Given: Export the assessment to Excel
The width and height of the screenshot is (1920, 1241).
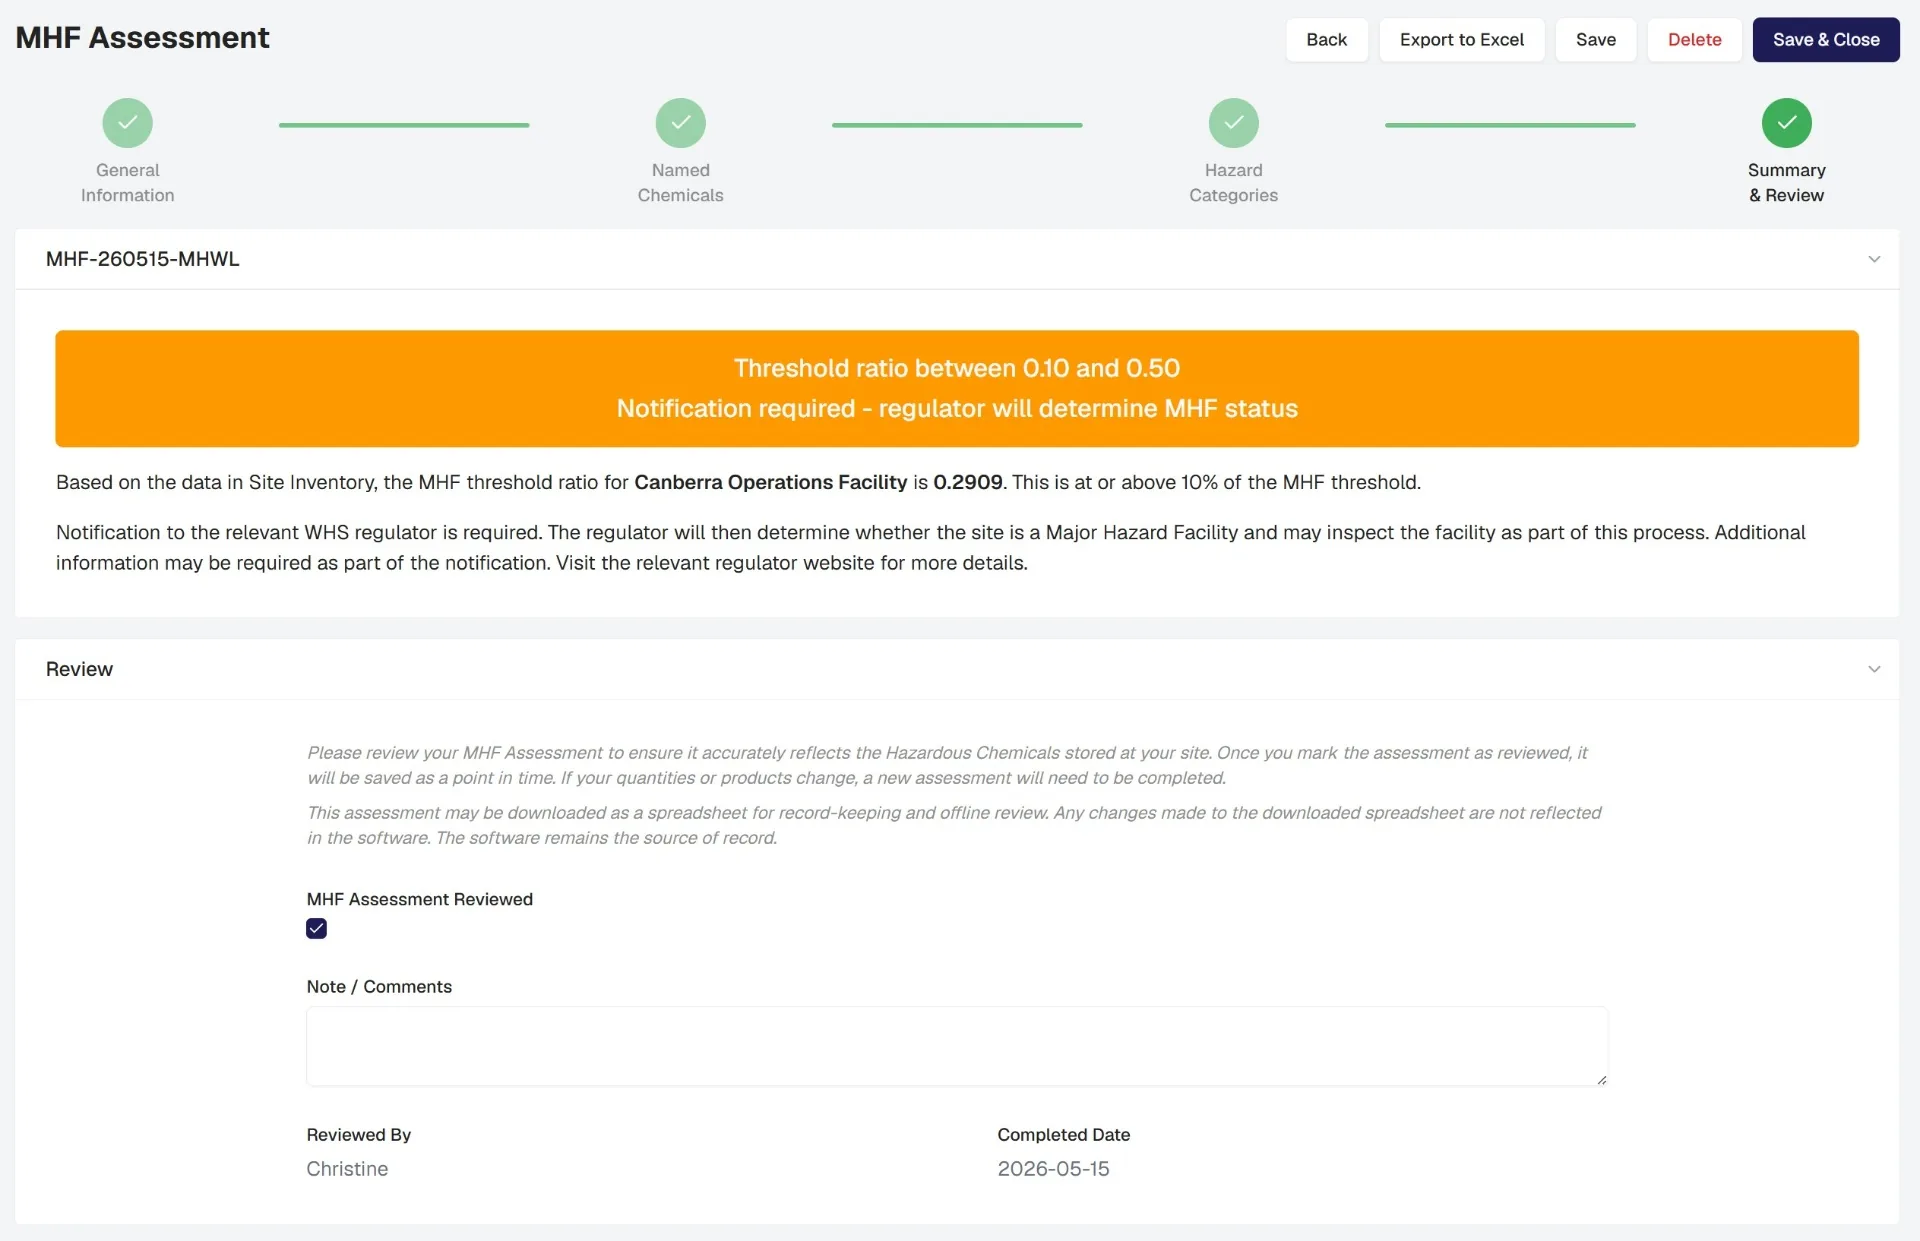Looking at the screenshot, I should coord(1461,40).
